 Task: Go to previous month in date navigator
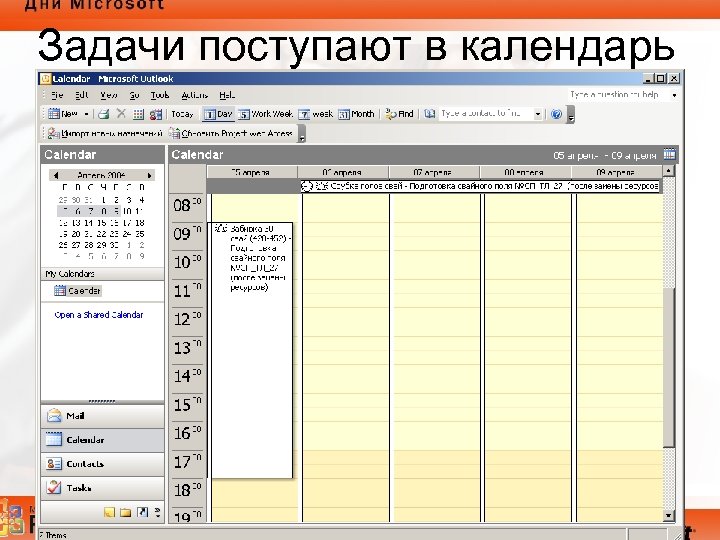[56, 175]
